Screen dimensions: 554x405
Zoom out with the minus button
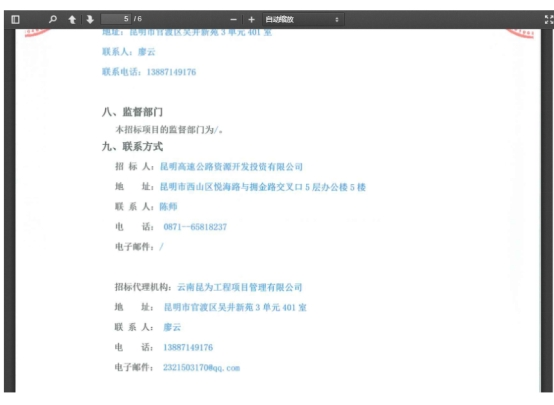coord(233,19)
